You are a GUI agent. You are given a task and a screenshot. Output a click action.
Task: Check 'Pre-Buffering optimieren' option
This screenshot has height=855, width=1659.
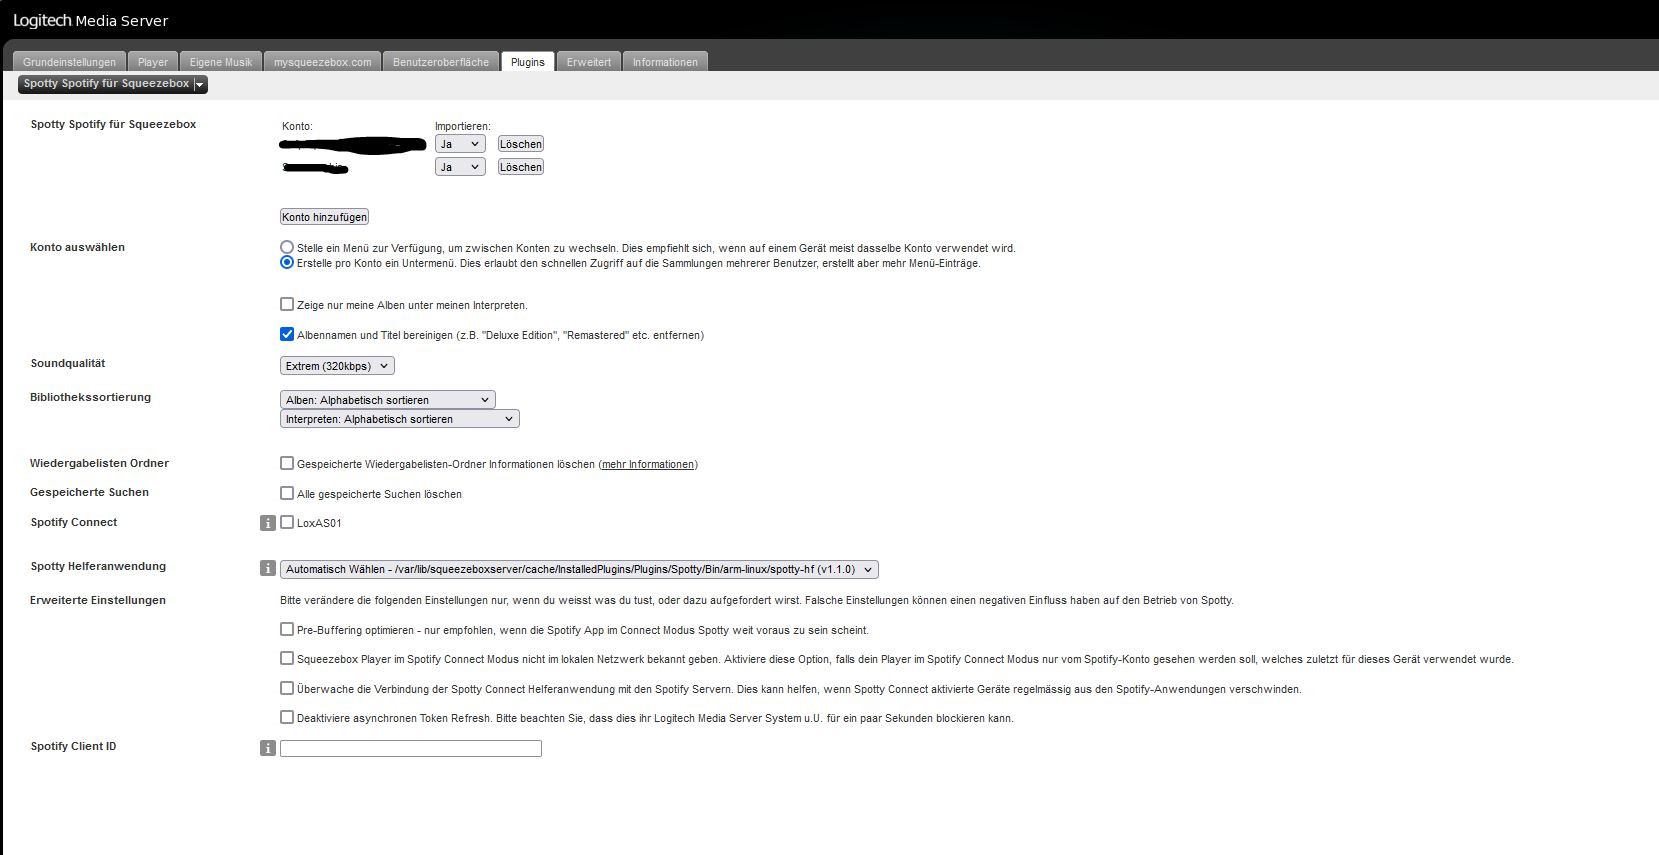[287, 629]
